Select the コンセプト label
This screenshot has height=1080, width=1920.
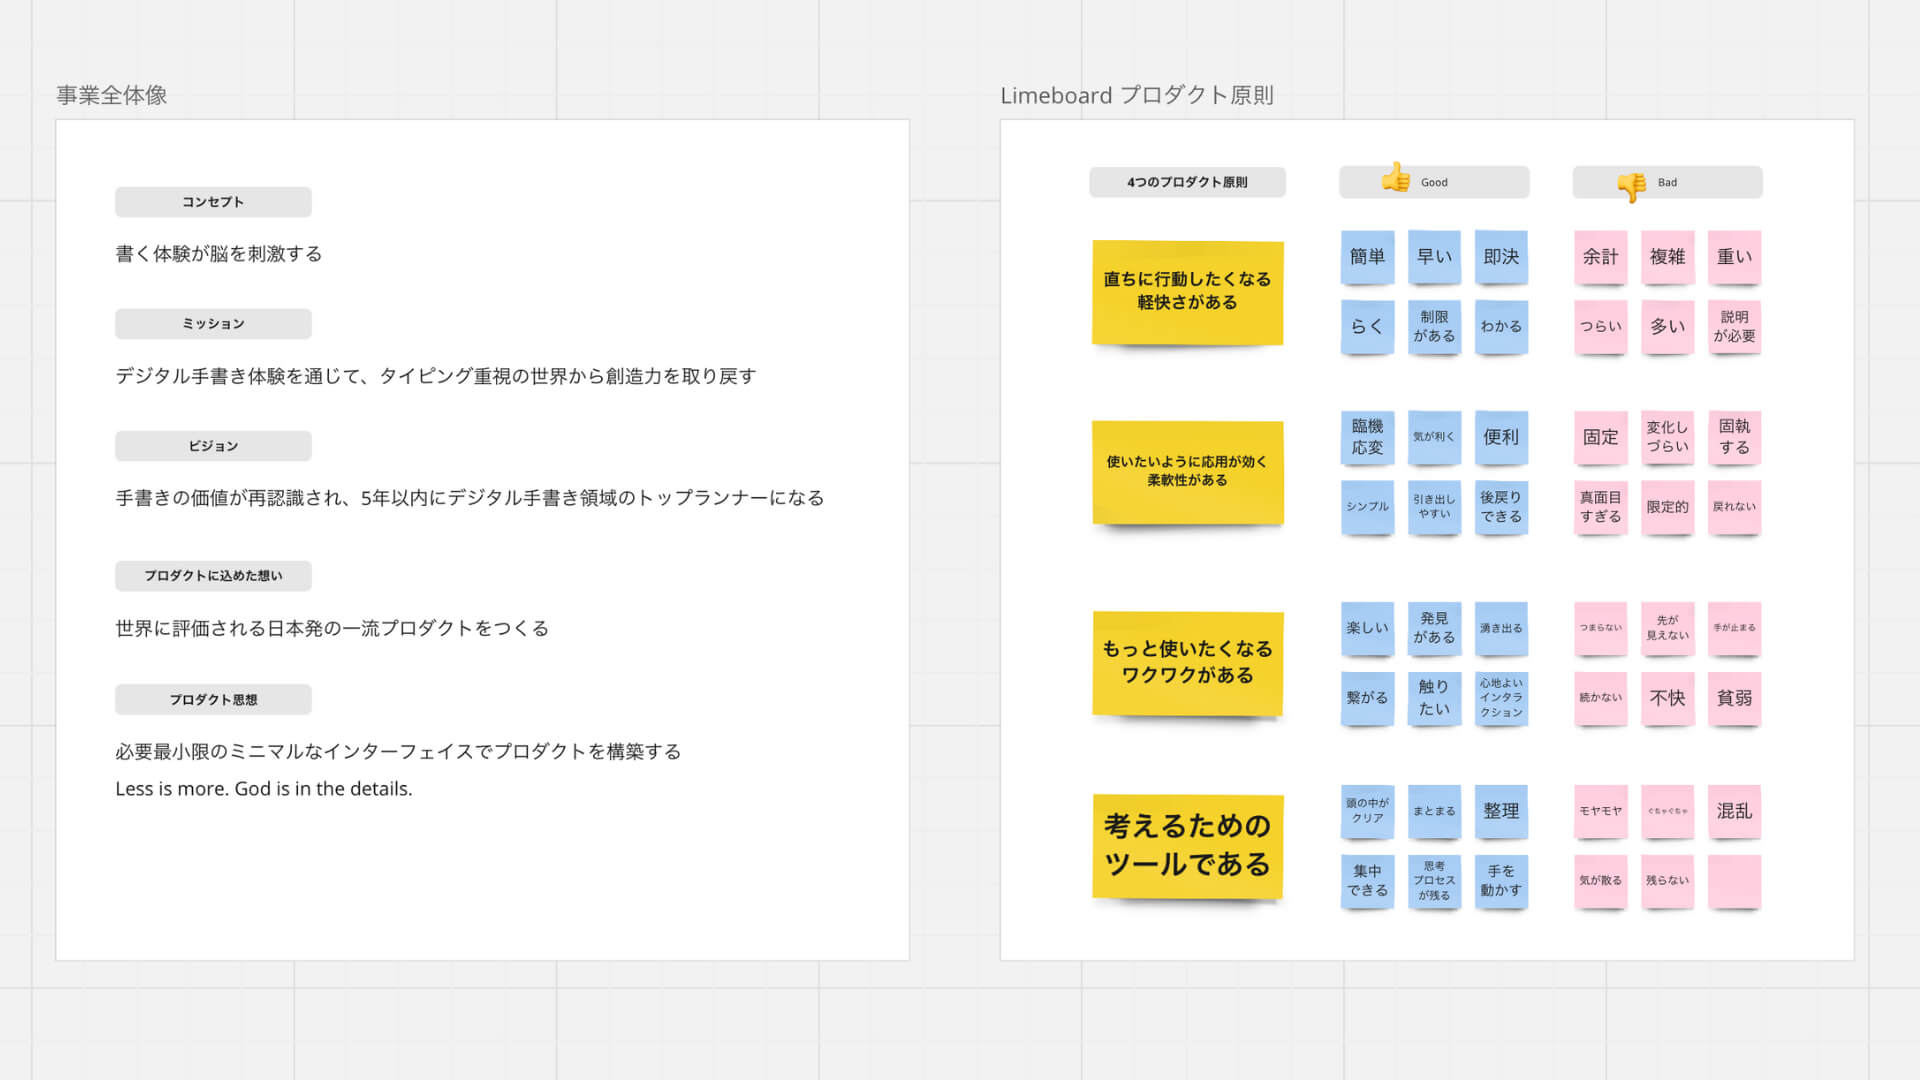213,202
